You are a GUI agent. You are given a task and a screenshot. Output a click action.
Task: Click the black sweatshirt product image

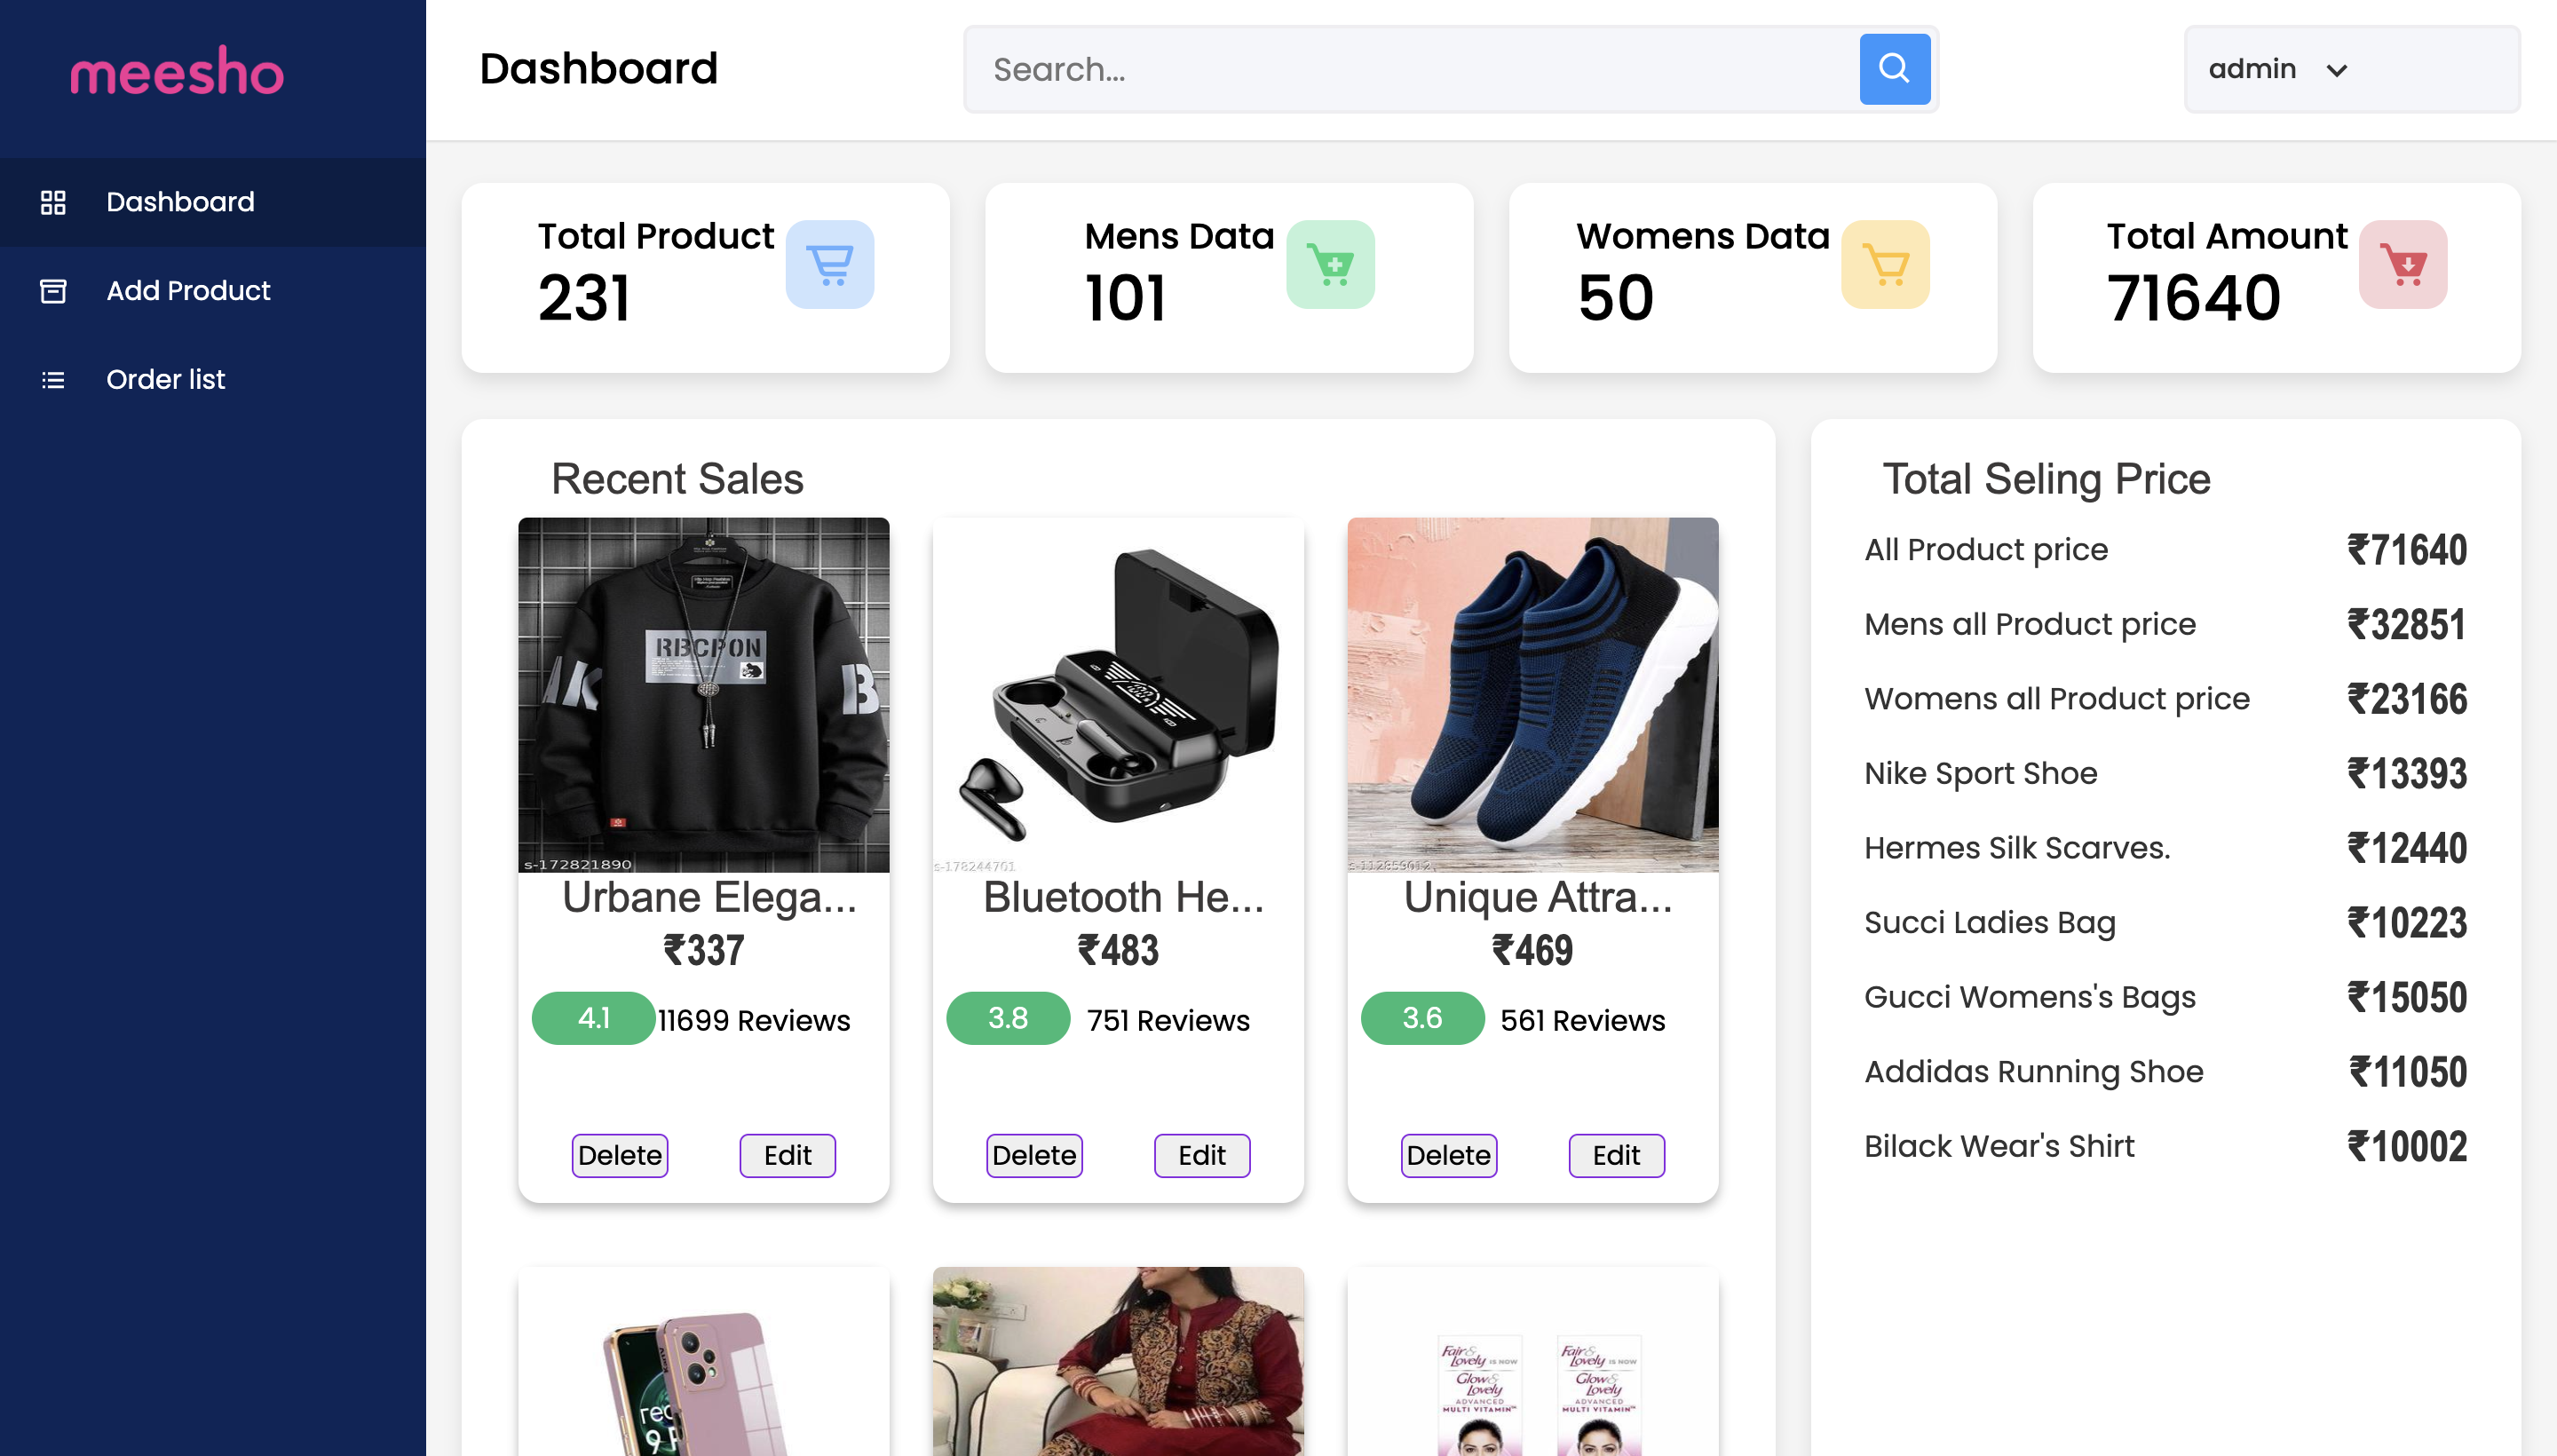click(703, 695)
